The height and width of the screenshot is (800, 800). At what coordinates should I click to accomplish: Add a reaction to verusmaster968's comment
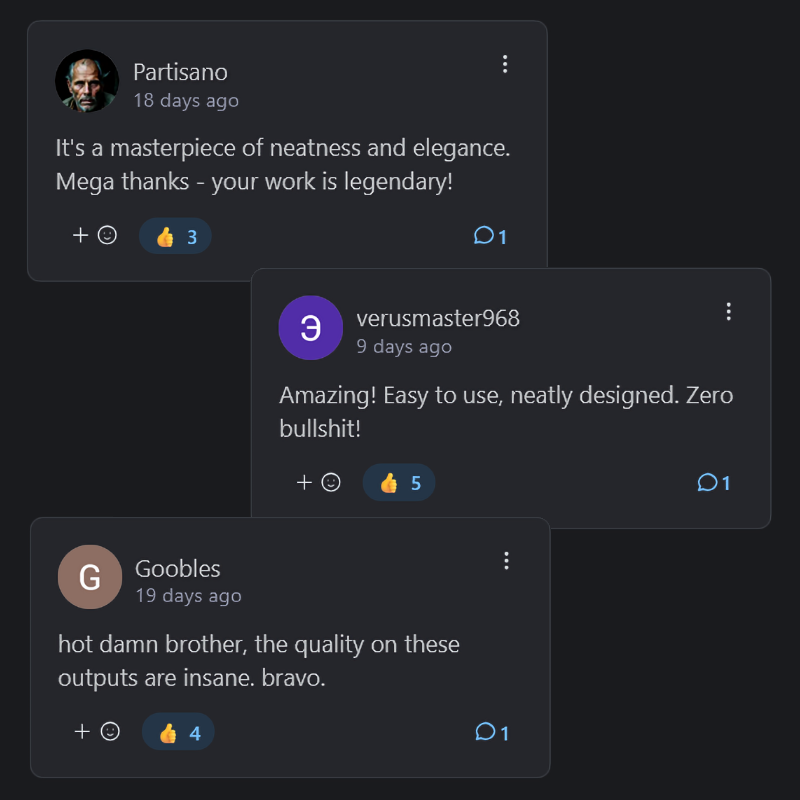tap(319, 483)
